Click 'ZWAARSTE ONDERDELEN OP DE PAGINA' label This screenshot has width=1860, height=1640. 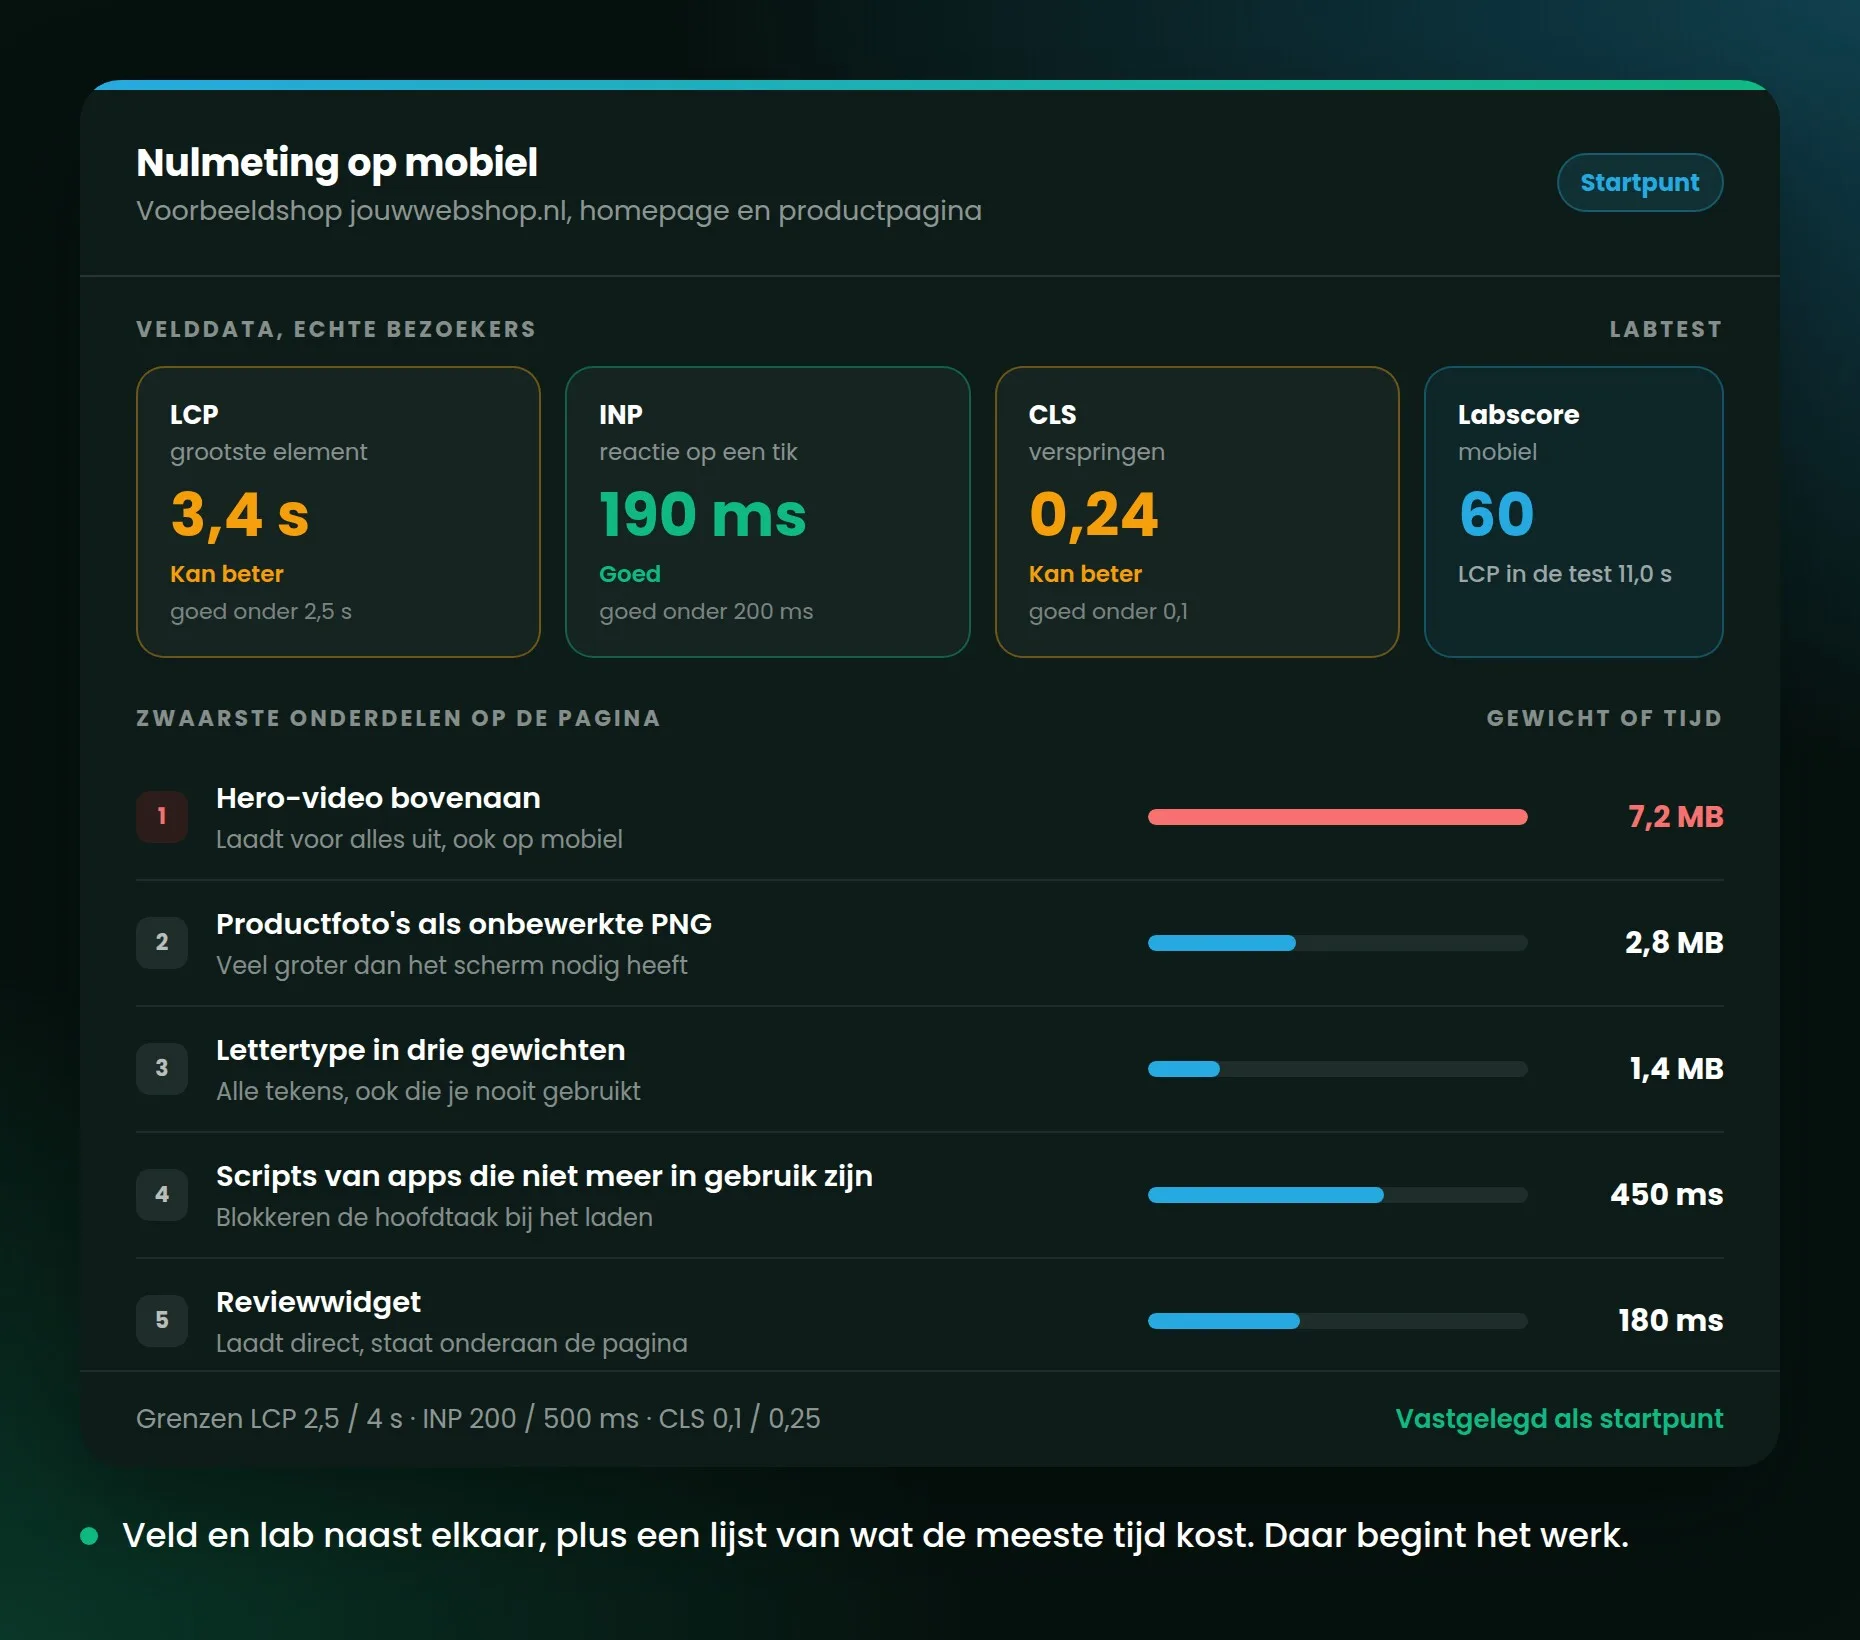[x=398, y=718]
